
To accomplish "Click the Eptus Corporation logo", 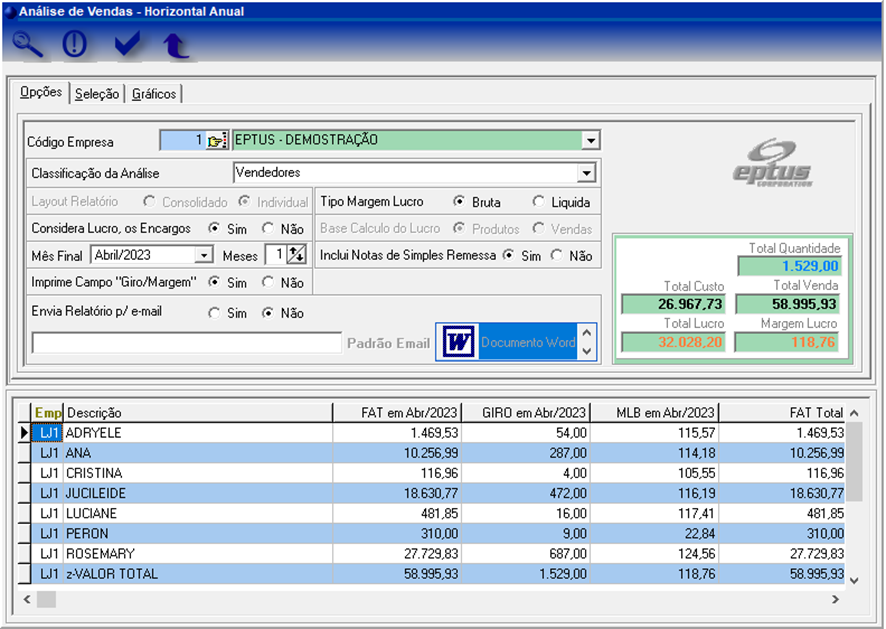I will pyautogui.click(x=770, y=161).
